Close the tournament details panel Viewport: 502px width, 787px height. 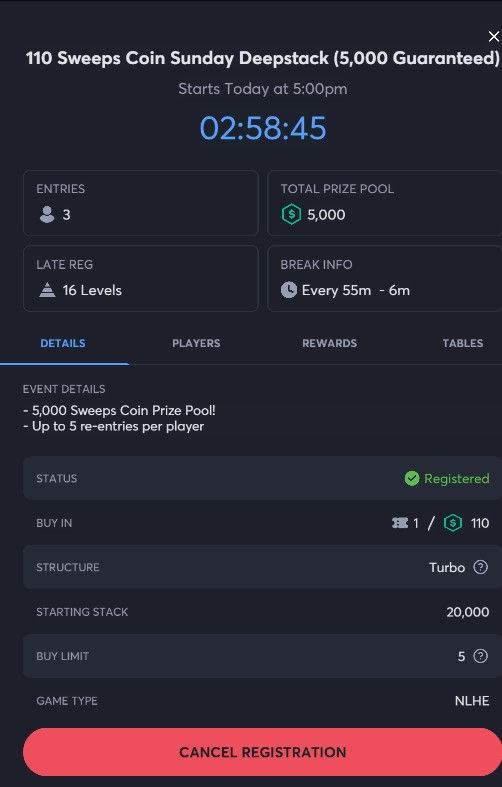[493, 36]
